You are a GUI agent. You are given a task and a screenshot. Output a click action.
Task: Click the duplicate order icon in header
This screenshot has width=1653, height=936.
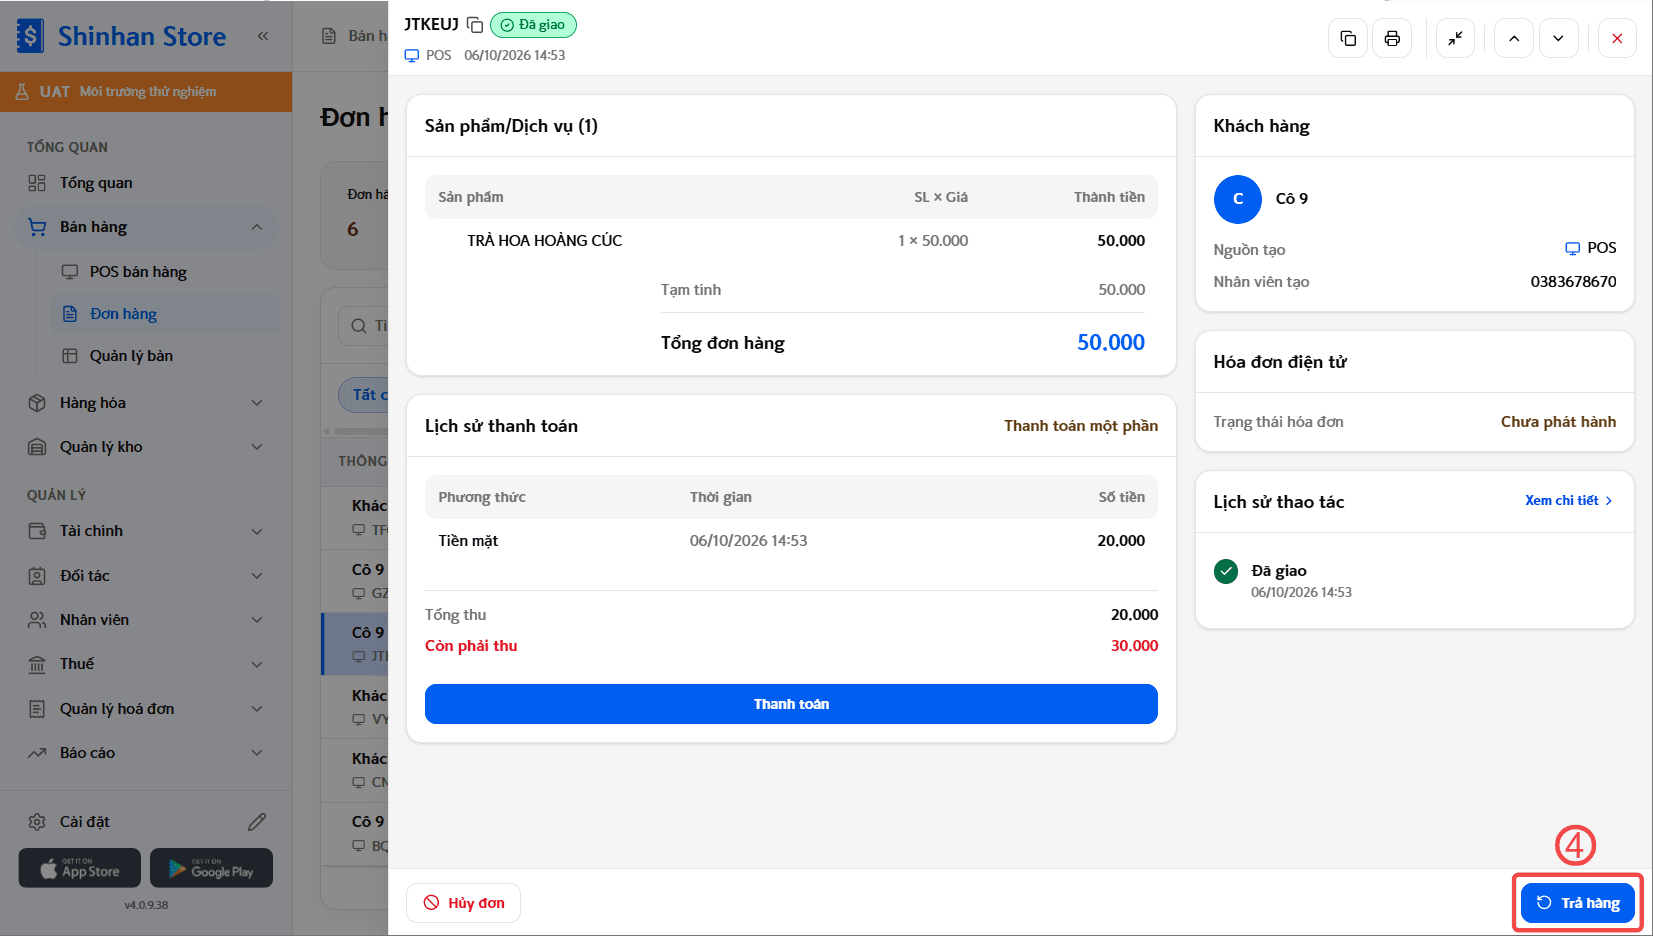tap(1348, 38)
